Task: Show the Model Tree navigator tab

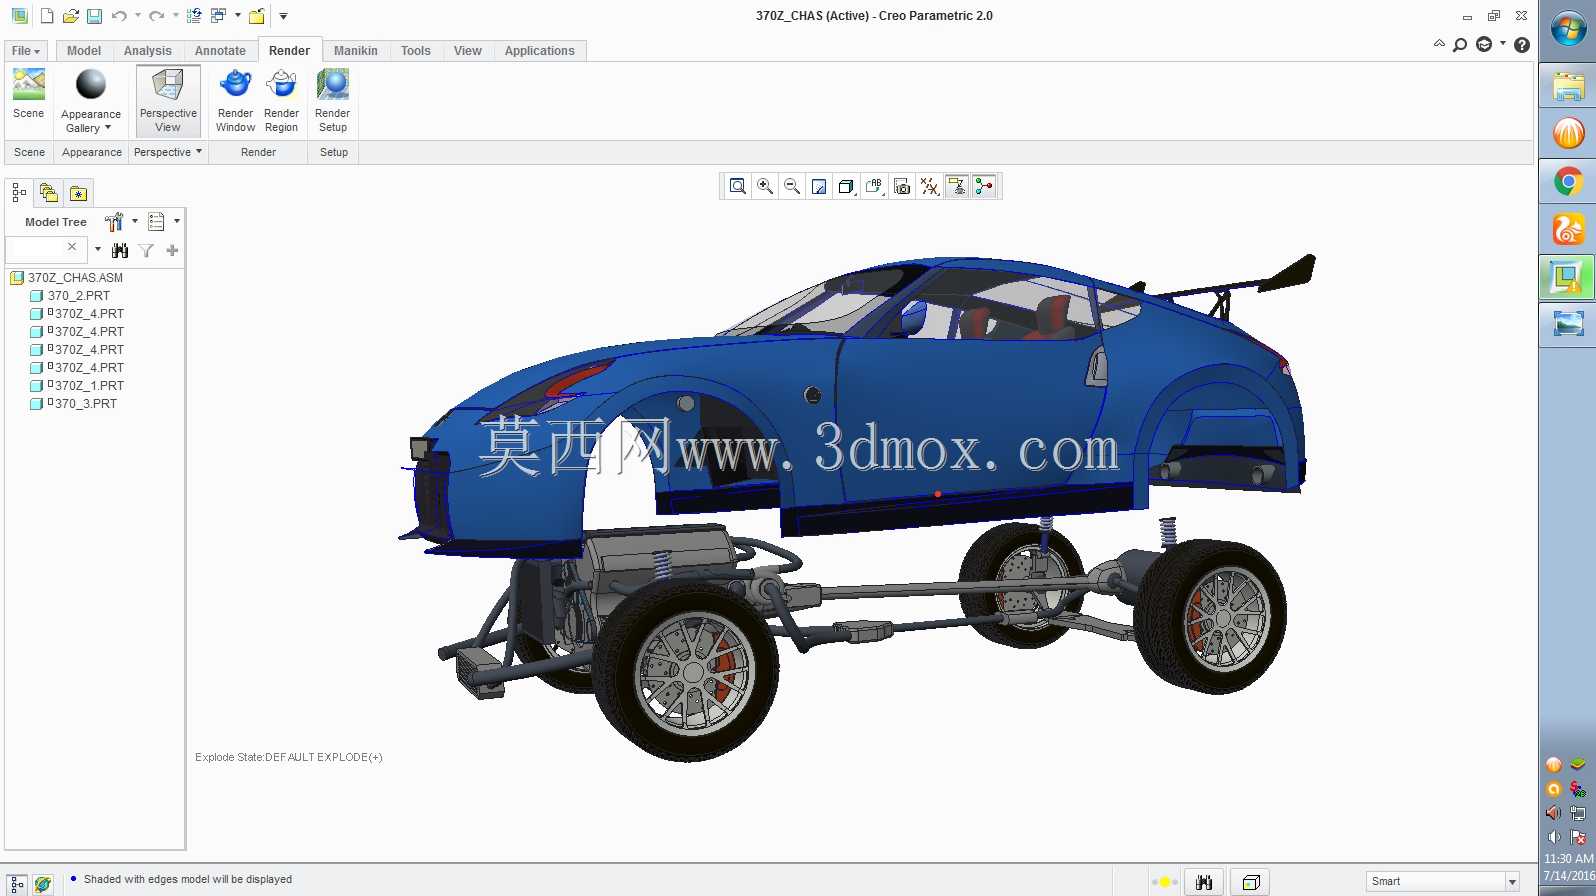Action: tap(19, 192)
